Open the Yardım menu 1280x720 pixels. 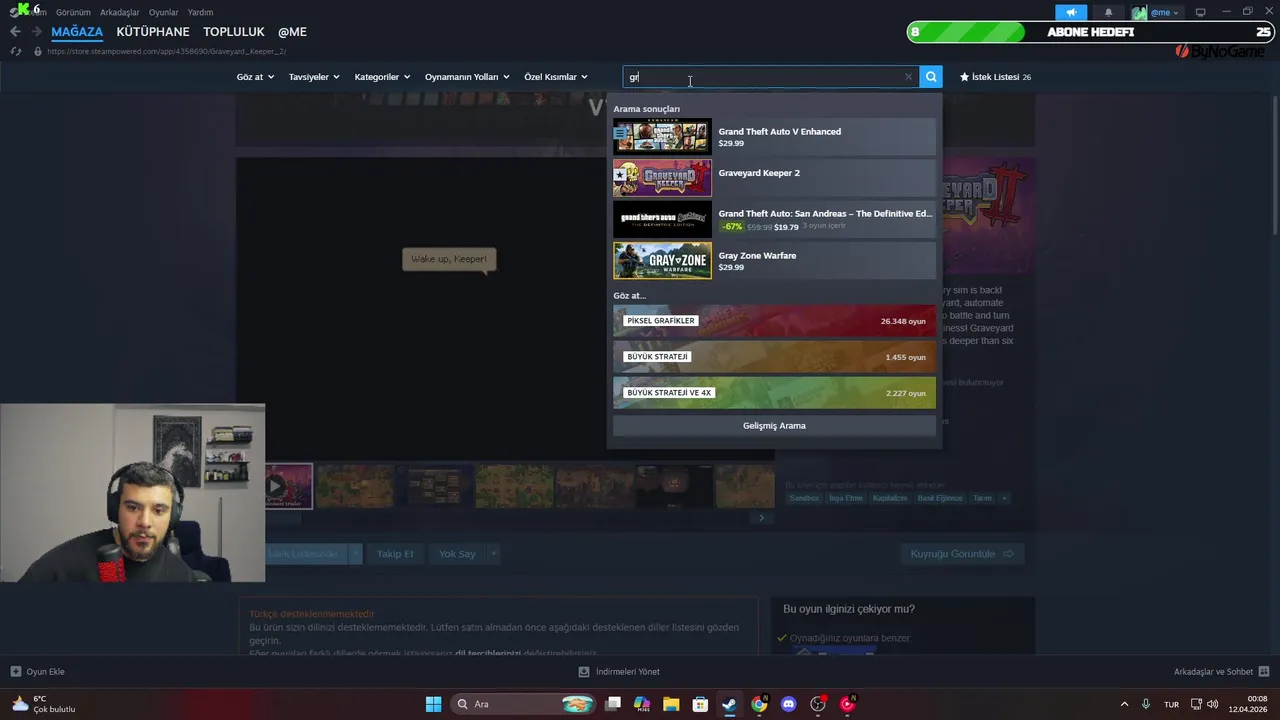(x=200, y=12)
